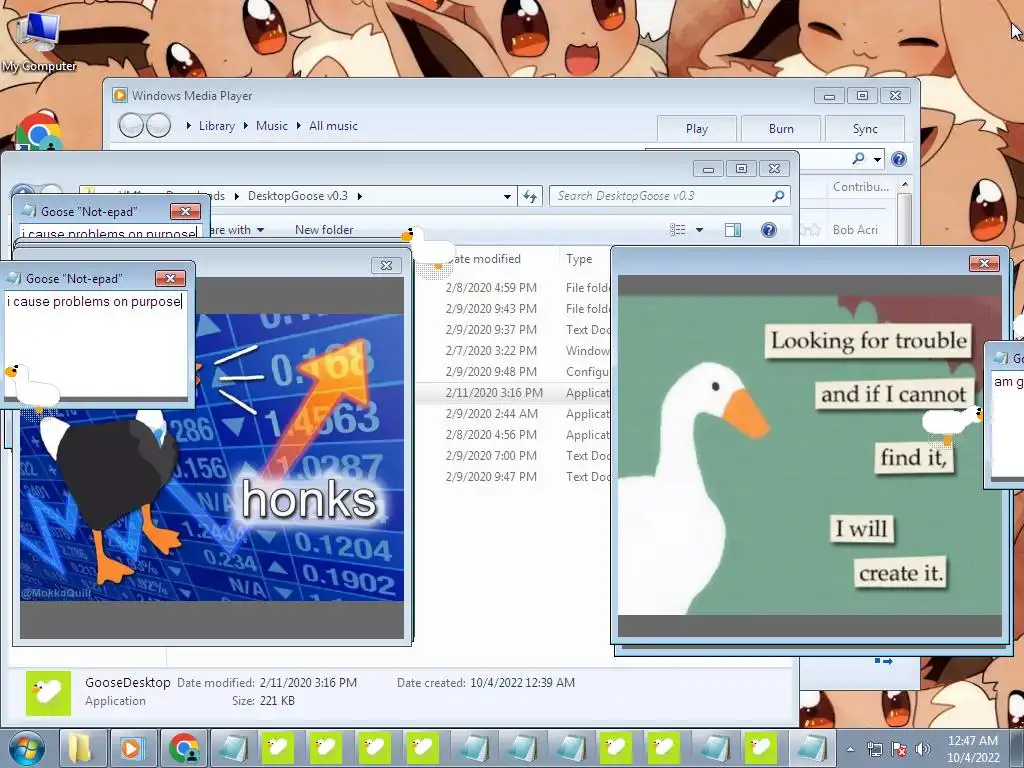Show the preview pane in Explorer
1024x768 pixels.
pos(733,230)
